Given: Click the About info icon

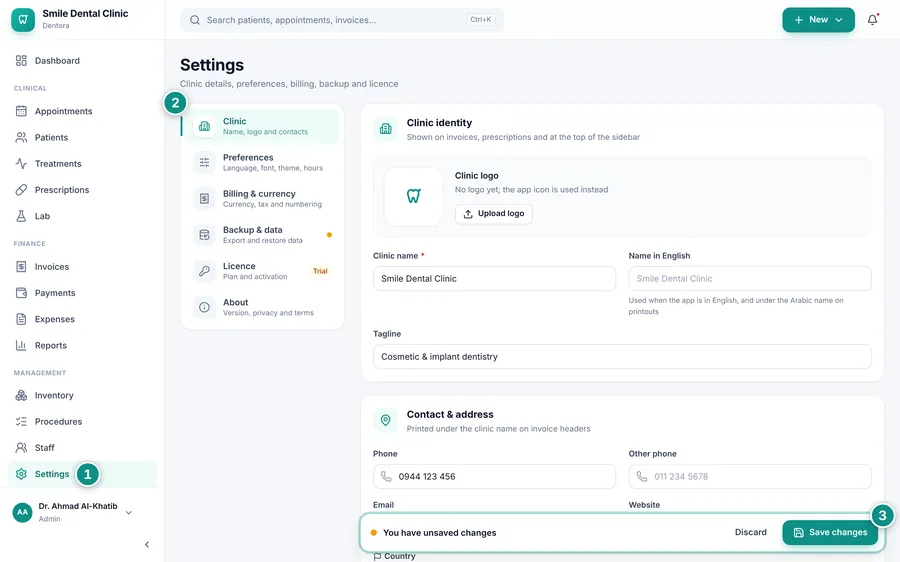Looking at the screenshot, I should pyautogui.click(x=204, y=307).
